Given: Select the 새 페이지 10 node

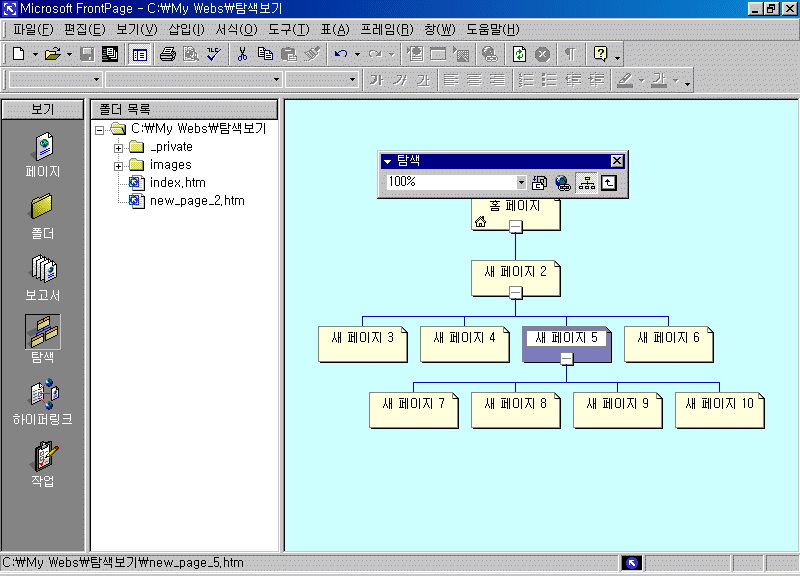Looking at the screenshot, I should click(720, 410).
